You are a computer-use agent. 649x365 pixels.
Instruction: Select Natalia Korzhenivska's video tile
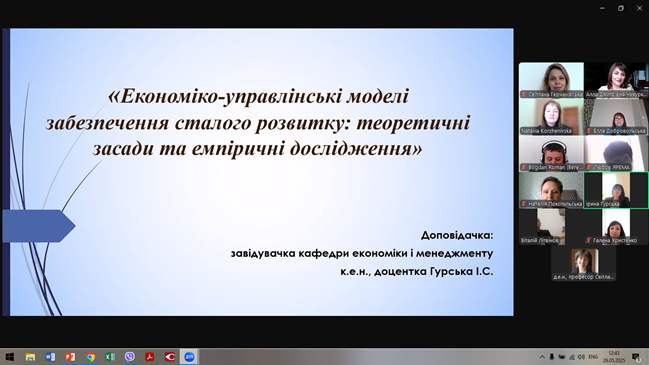click(x=551, y=117)
